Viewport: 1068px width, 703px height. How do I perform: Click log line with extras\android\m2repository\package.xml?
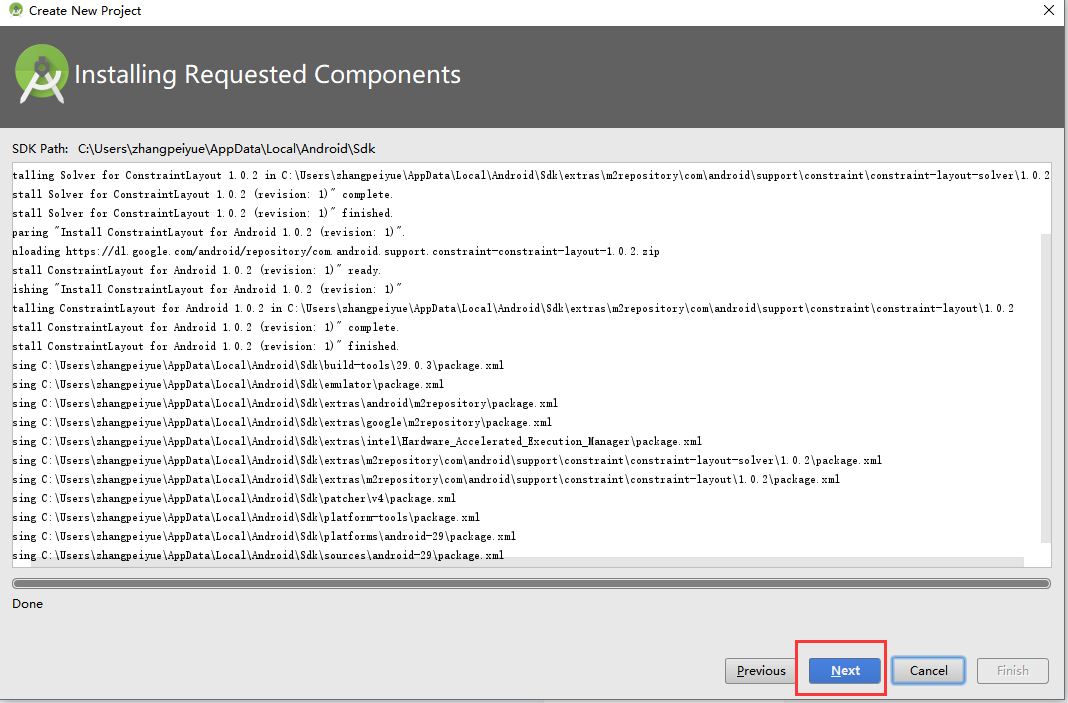tap(285, 403)
